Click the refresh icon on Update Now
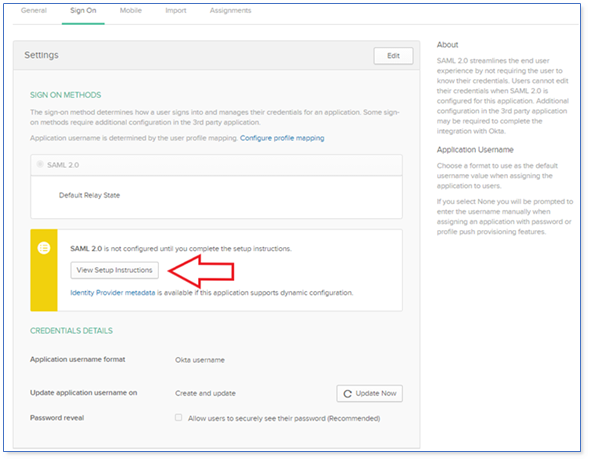 pos(347,394)
